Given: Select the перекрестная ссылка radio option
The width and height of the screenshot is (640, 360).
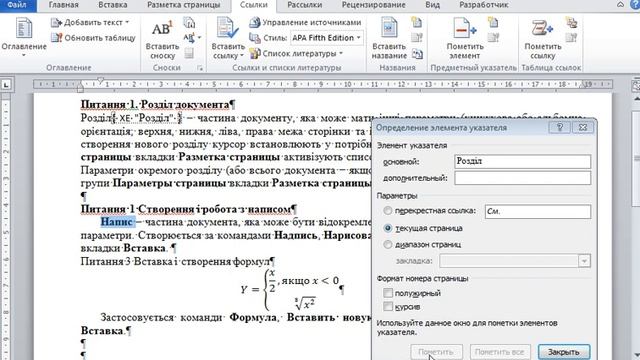Looking at the screenshot, I should [387, 211].
